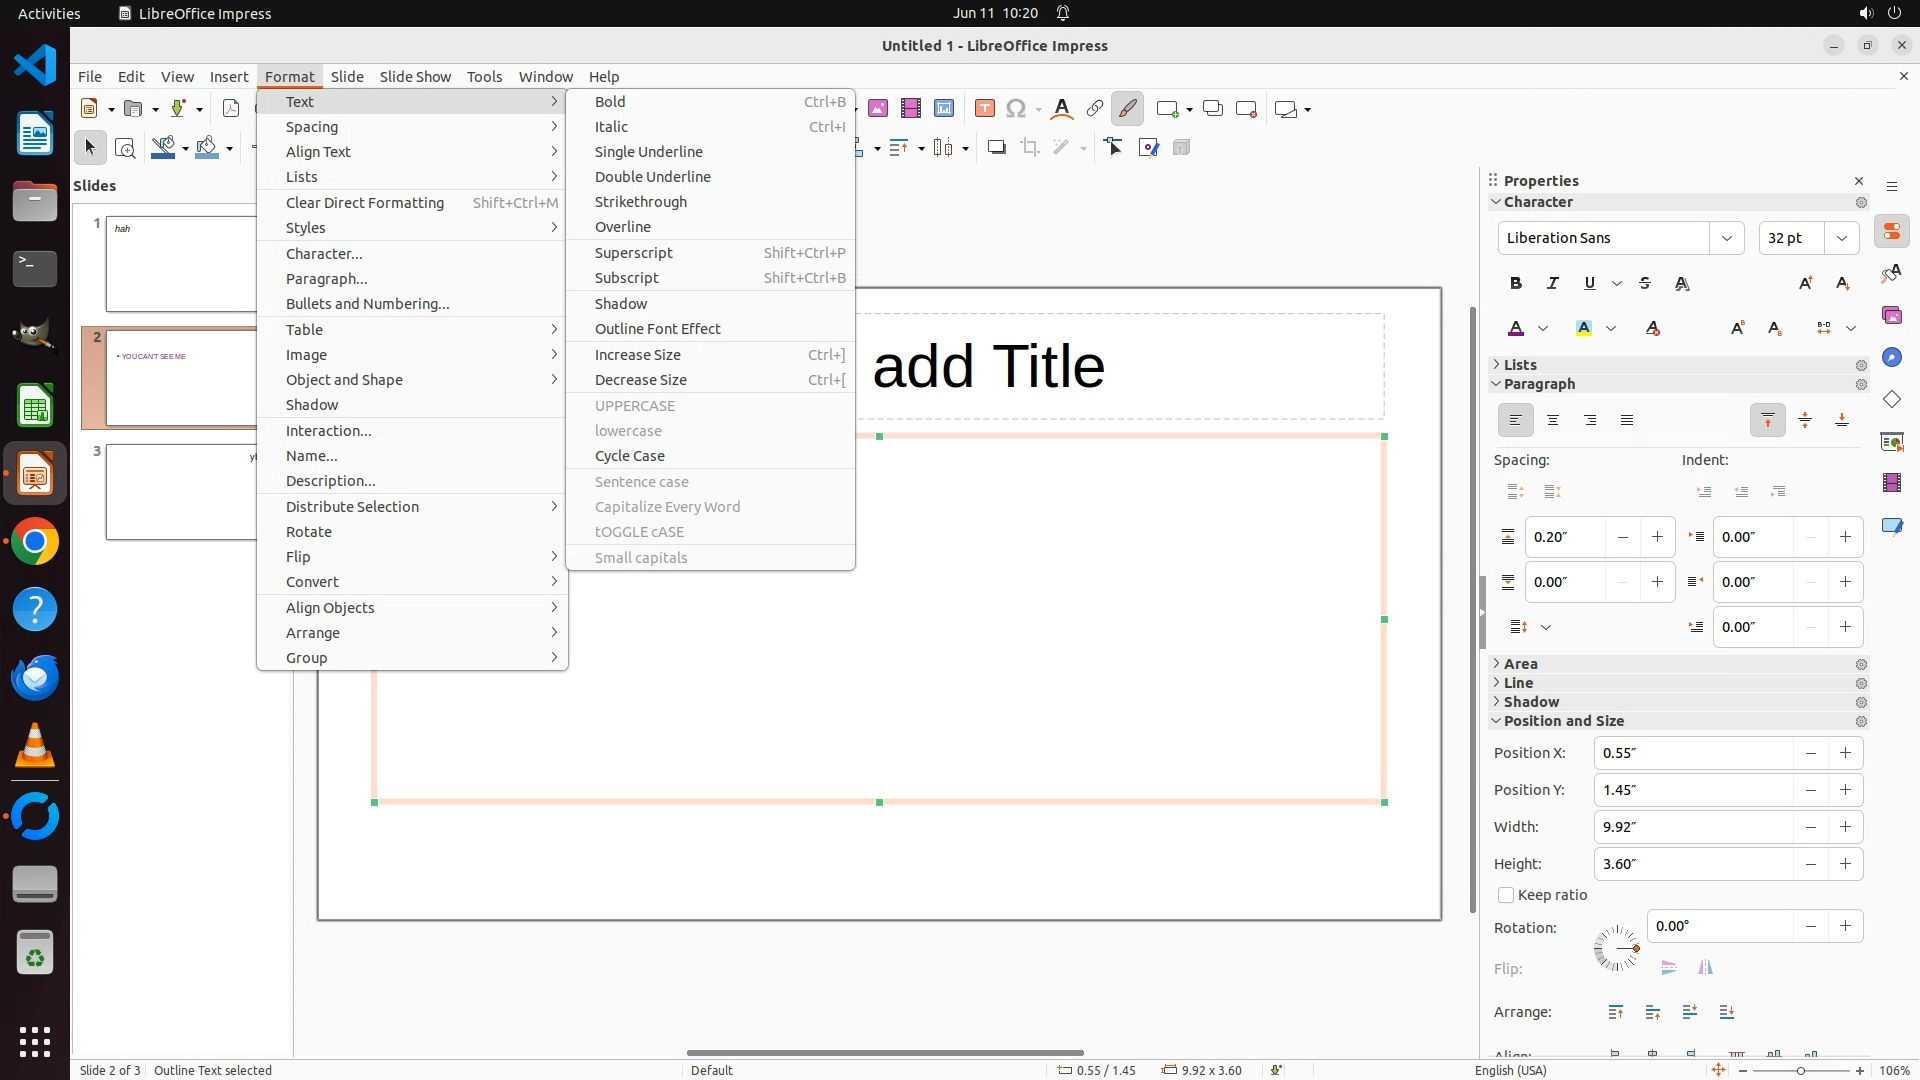The image size is (1920, 1080).
Task: Open the font size dropdown arrow
Action: pyautogui.click(x=1841, y=238)
